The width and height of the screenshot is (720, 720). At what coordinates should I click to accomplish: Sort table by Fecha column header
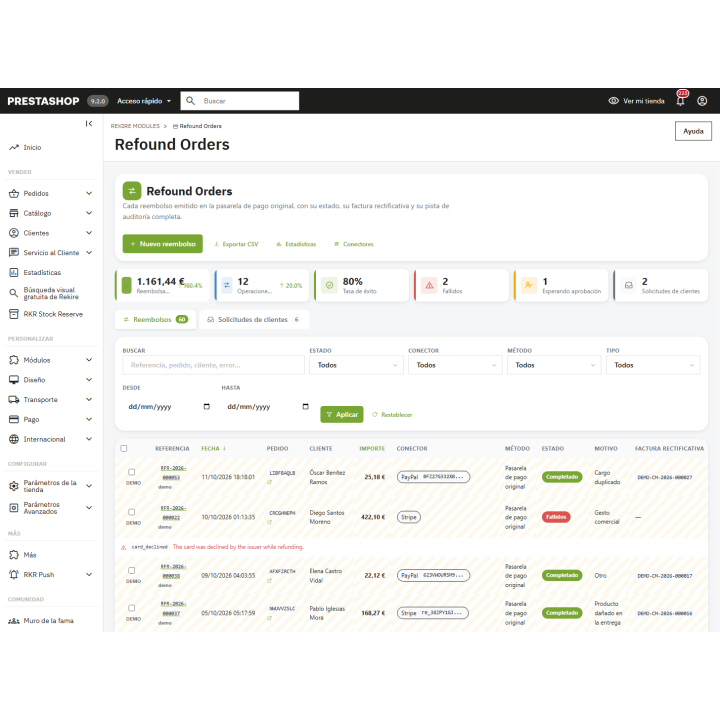pos(214,449)
